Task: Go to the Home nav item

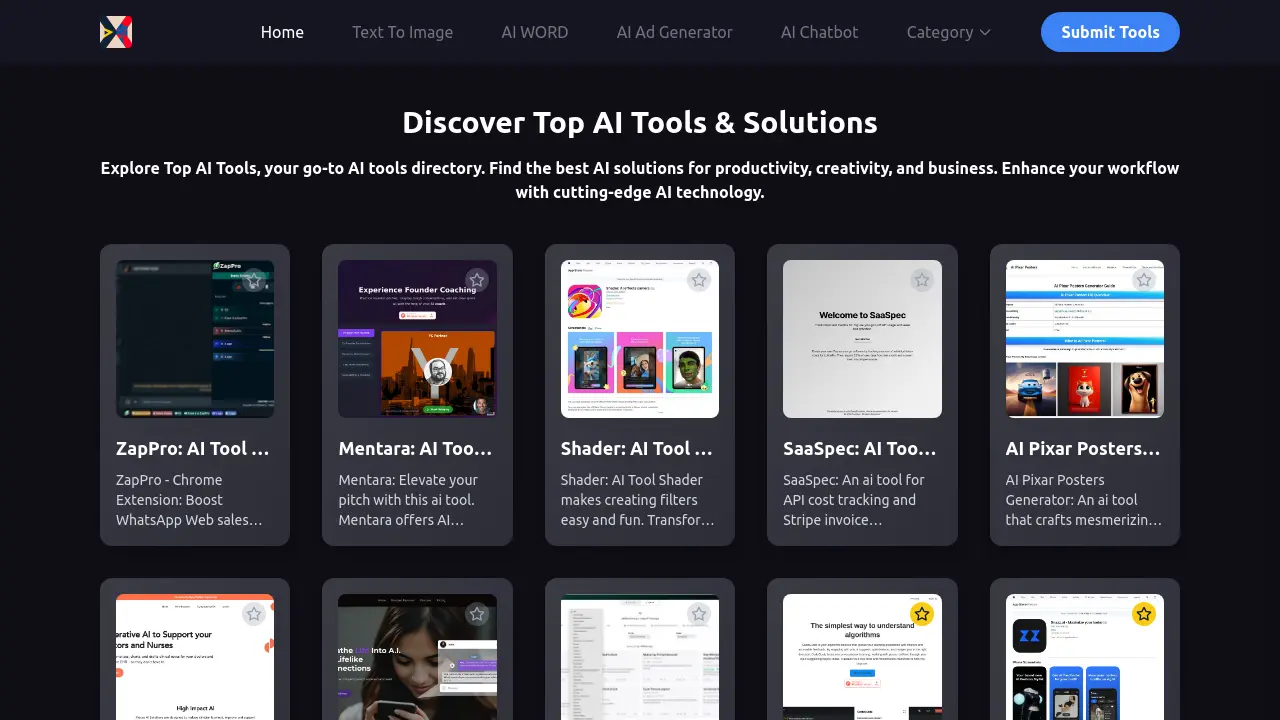Action: [x=282, y=32]
